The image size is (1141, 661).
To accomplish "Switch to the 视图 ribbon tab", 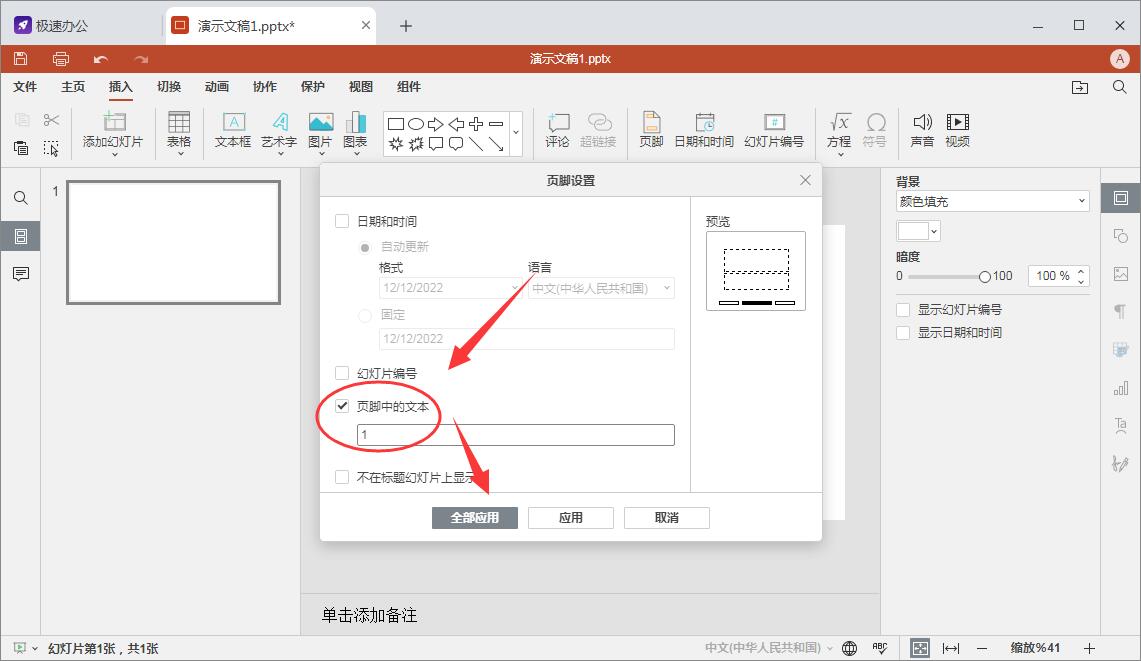I will pos(360,87).
